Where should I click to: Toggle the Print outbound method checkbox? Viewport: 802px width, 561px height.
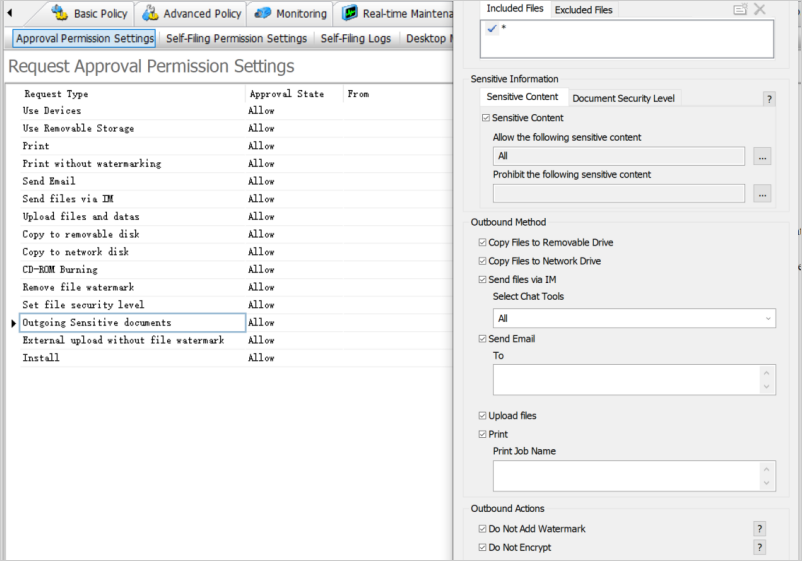tap(482, 434)
